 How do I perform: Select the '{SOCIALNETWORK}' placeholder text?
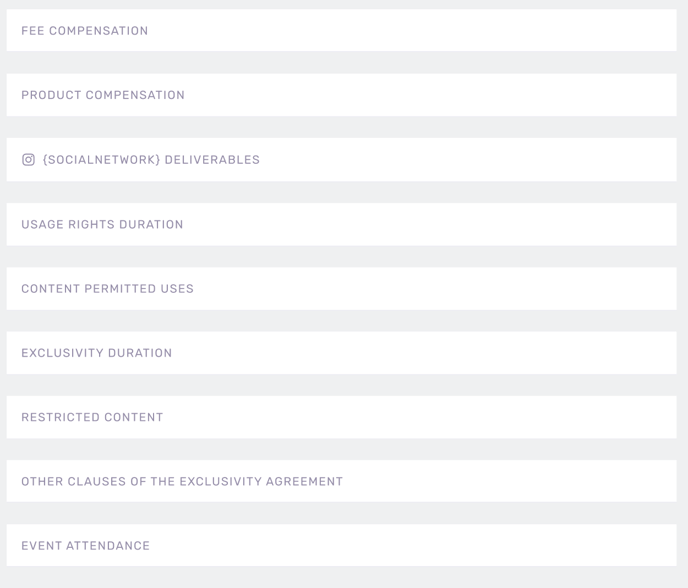(101, 160)
